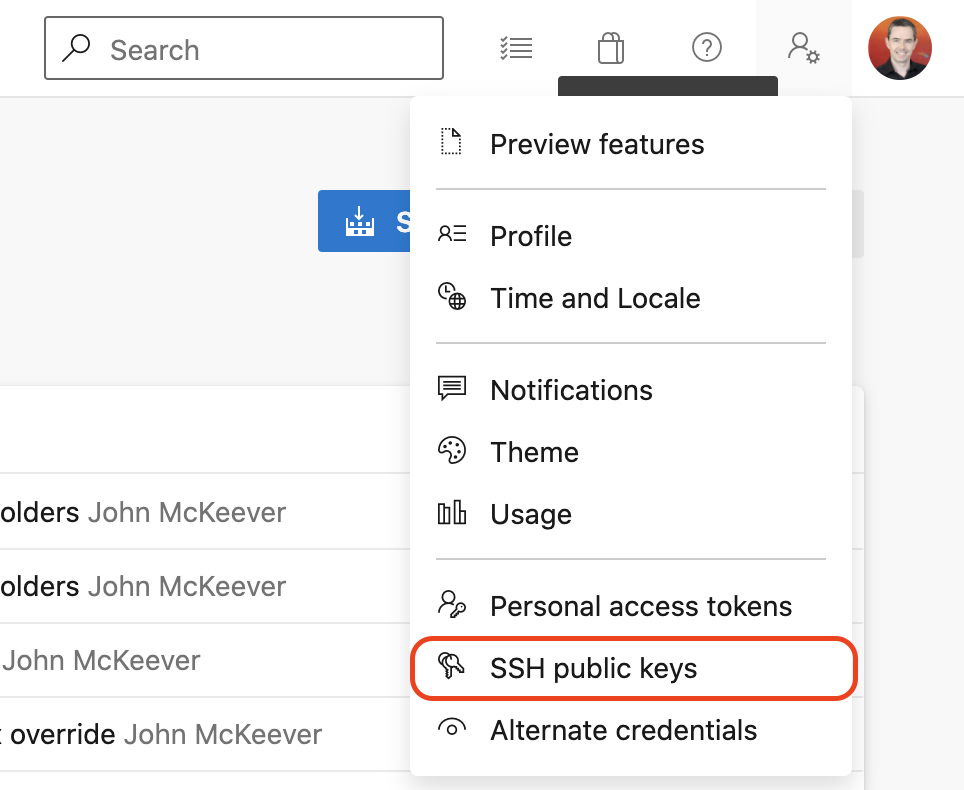The width and height of the screenshot is (964, 790).
Task: Open the user avatar profile picture
Action: pos(900,48)
